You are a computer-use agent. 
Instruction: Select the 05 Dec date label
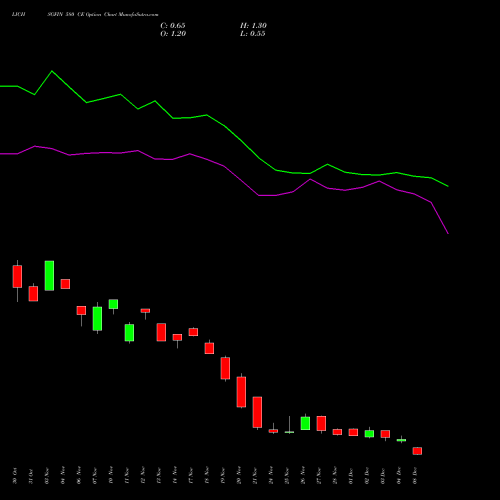click(415, 476)
